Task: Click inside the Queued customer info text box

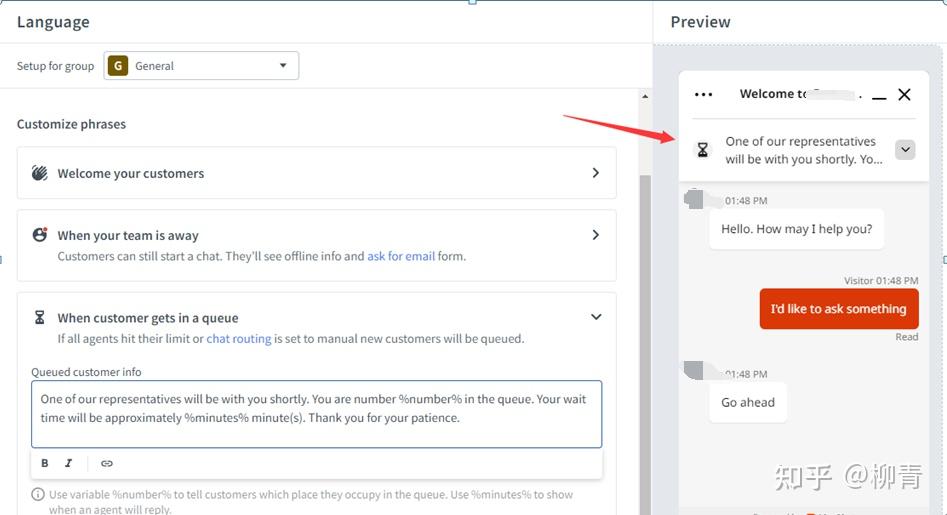Action: 316,414
